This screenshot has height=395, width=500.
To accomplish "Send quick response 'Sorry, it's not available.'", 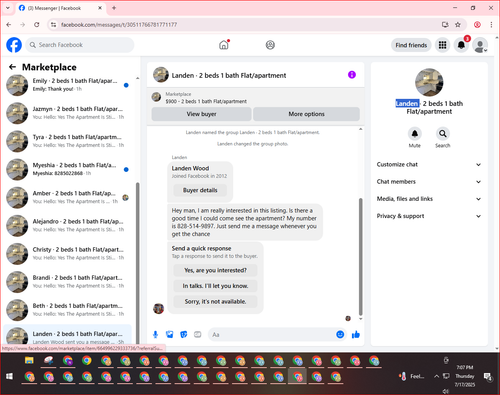I will 215,302.
